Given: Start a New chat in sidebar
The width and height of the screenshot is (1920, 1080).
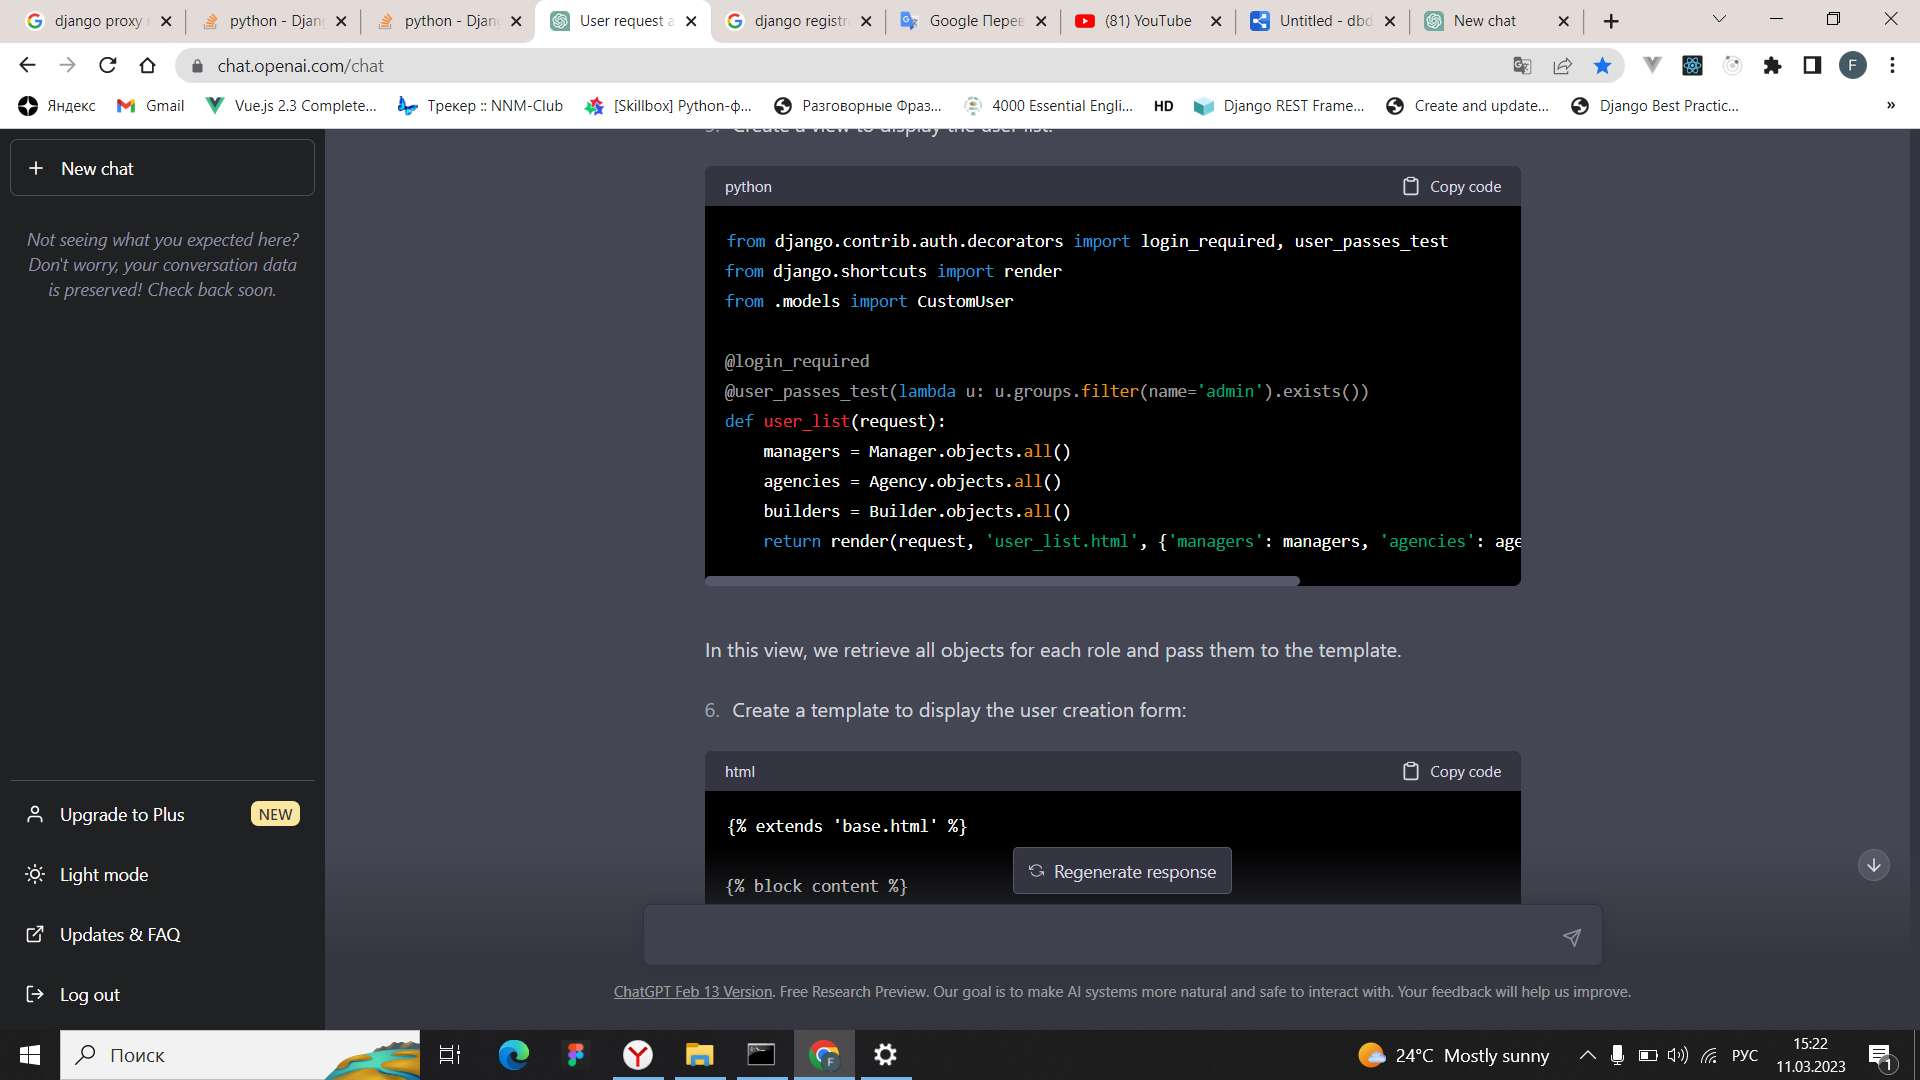Looking at the screenshot, I should pyautogui.click(x=162, y=169).
